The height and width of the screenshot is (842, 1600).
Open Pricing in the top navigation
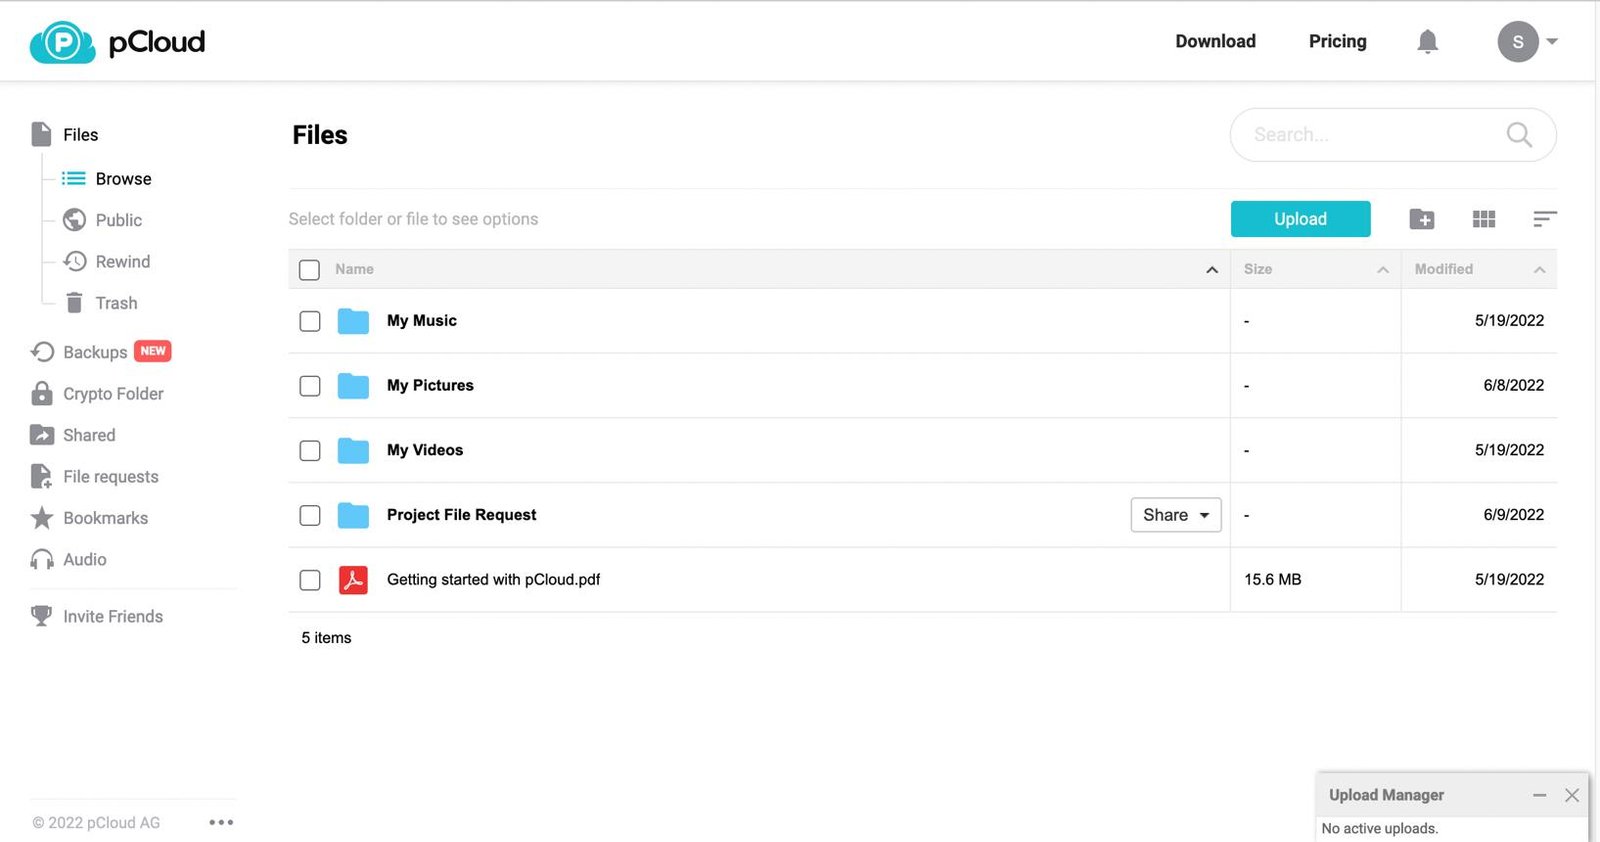[1337, 41]
